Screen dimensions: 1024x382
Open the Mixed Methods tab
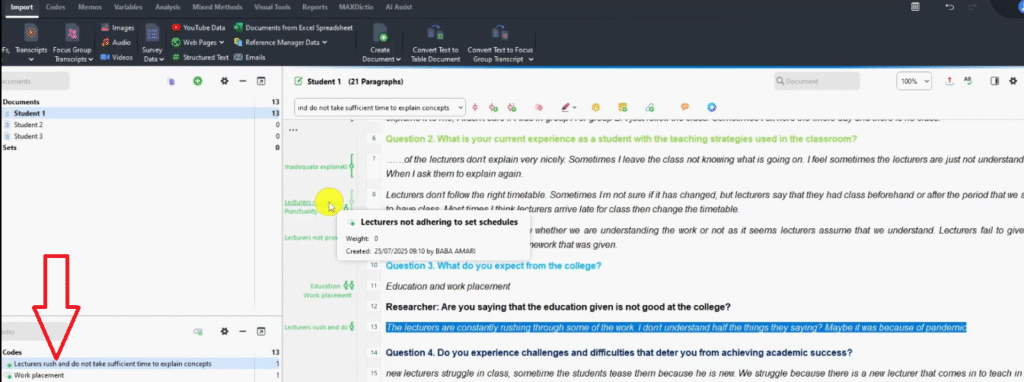click(217, 7)
